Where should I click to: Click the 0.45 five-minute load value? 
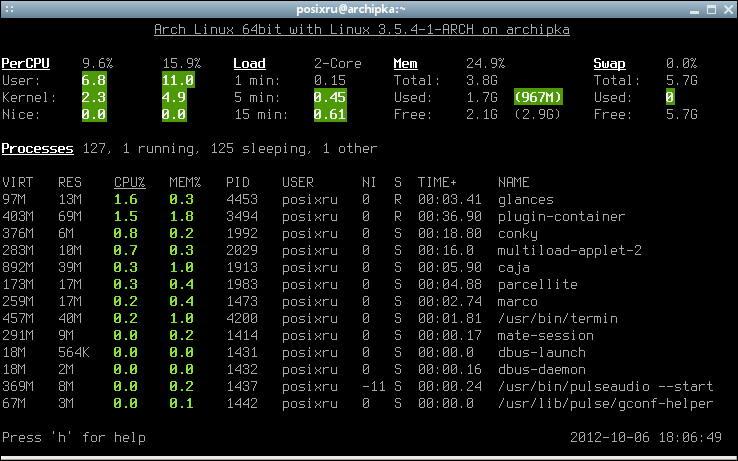330,97
